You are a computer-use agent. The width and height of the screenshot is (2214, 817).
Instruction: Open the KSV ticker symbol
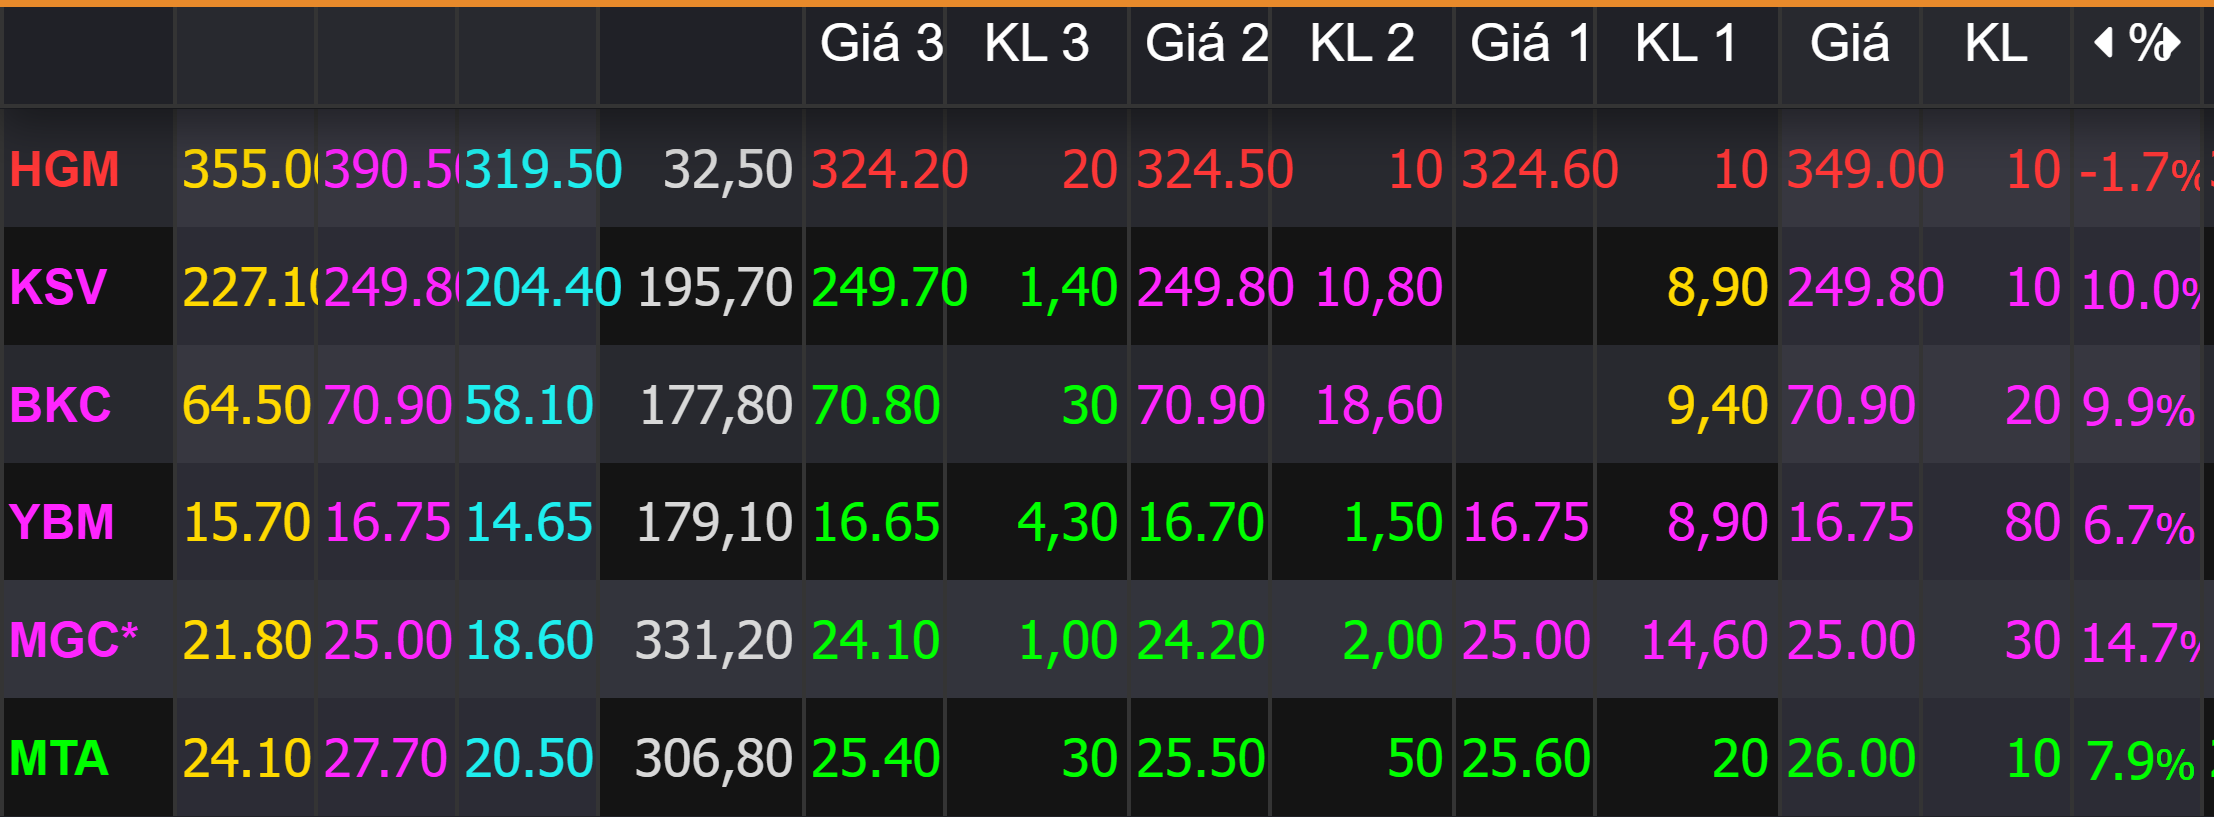click(x=58, y=287)
